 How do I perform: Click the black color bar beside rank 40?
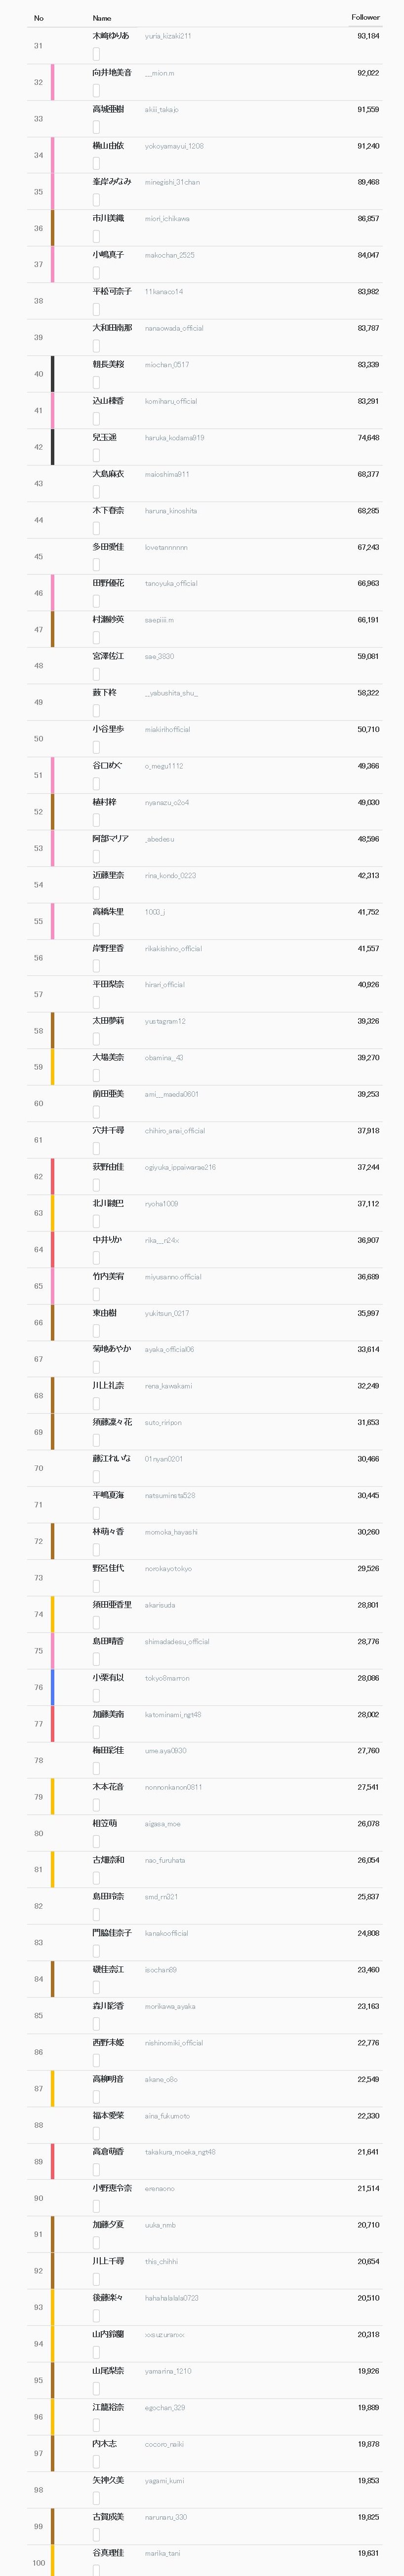coord(53,374)
